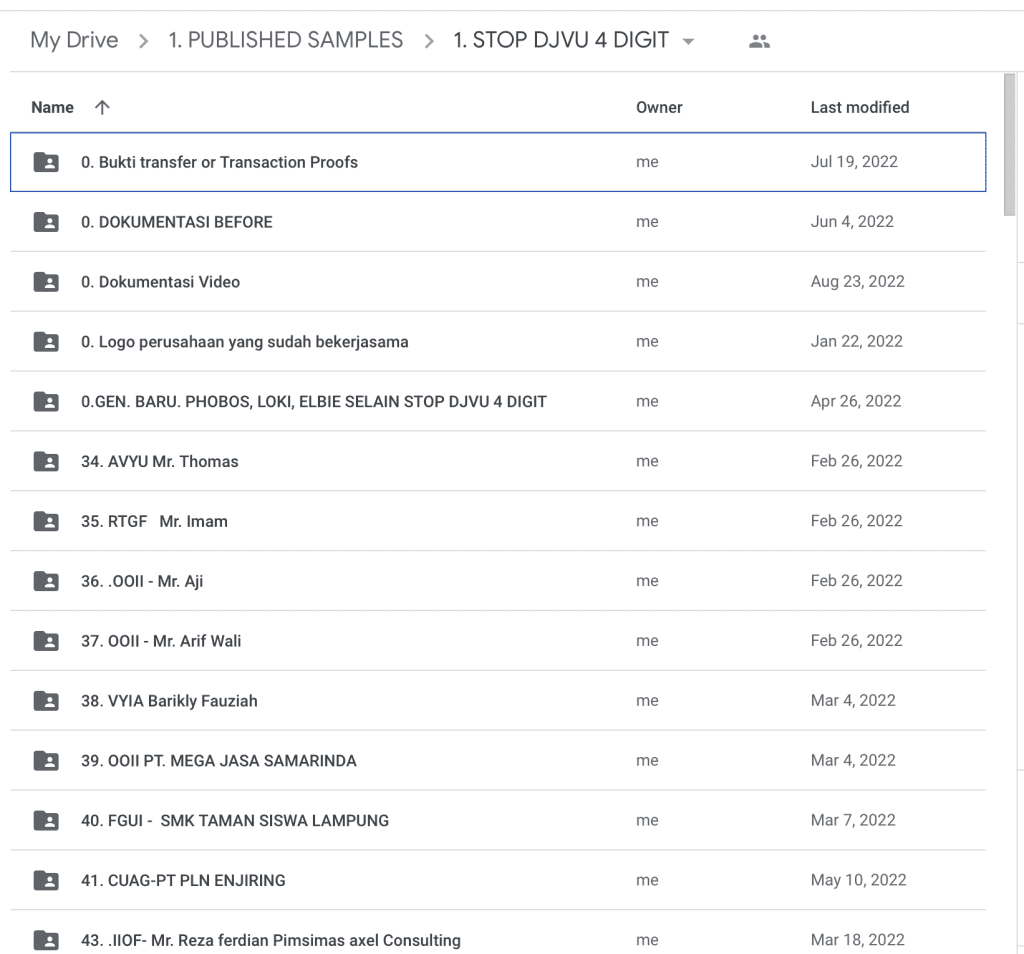The width and height of the screenshot is (1024, 954).
Task: Select the '0. Dokumentasi Video' folder name
Action: [x=160, y=282]
